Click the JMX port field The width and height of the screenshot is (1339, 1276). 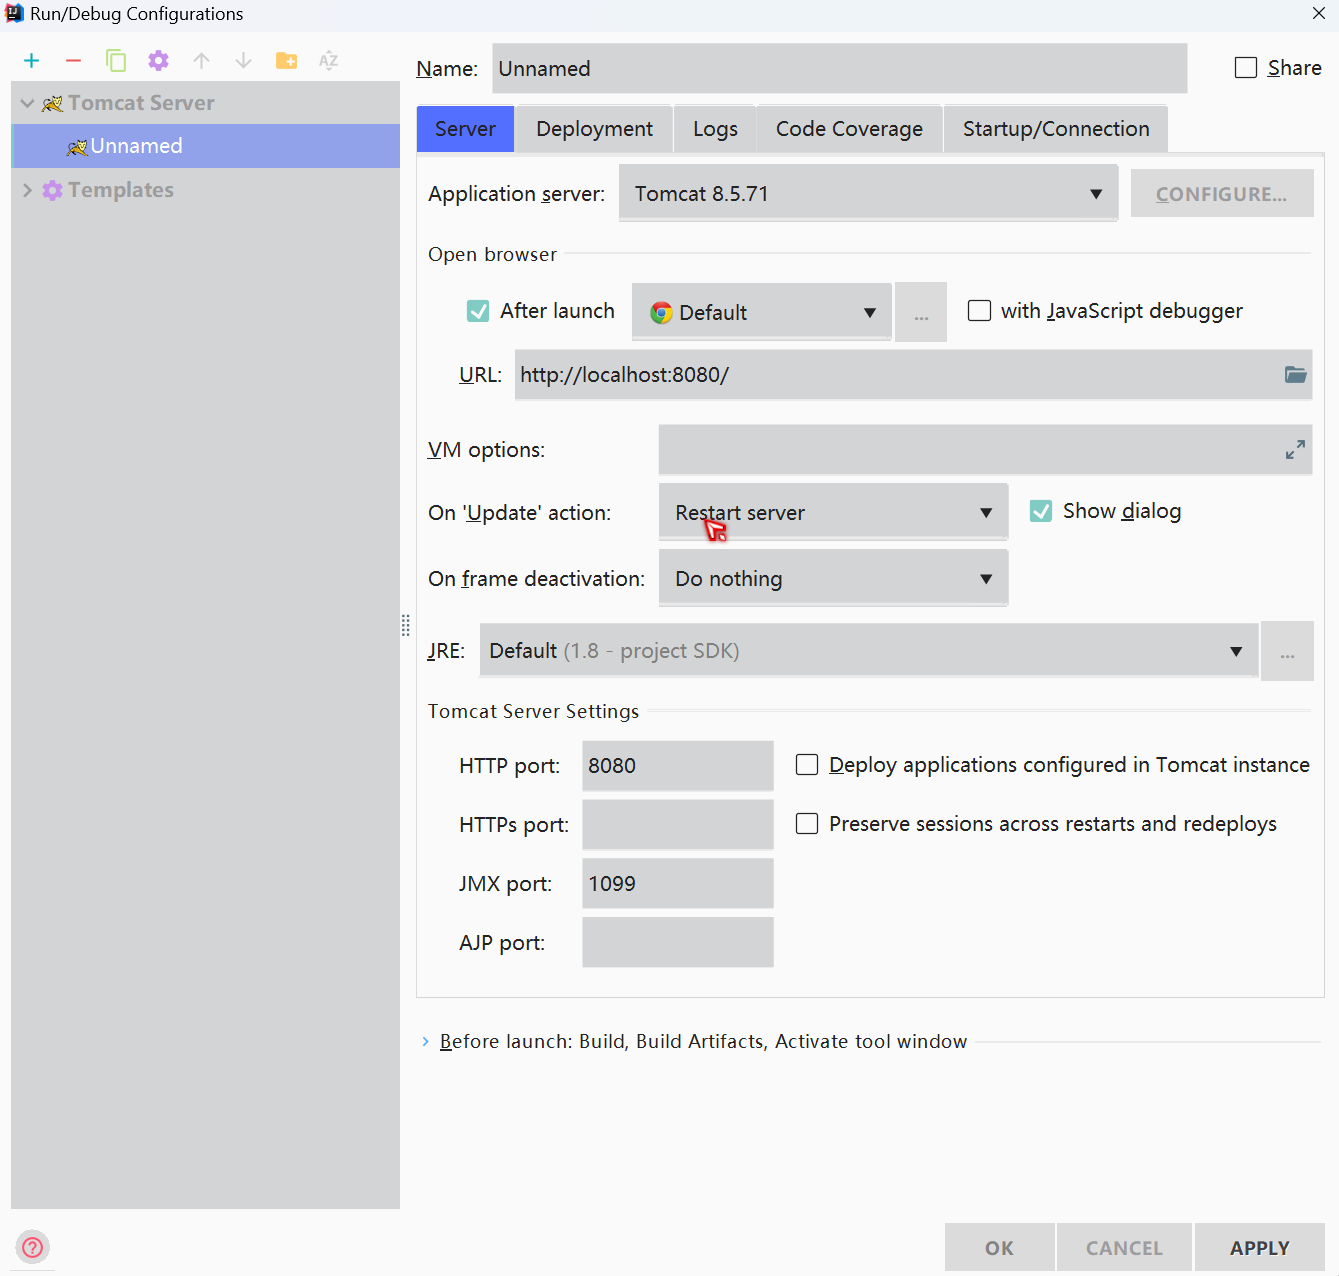tap(678, 884)
